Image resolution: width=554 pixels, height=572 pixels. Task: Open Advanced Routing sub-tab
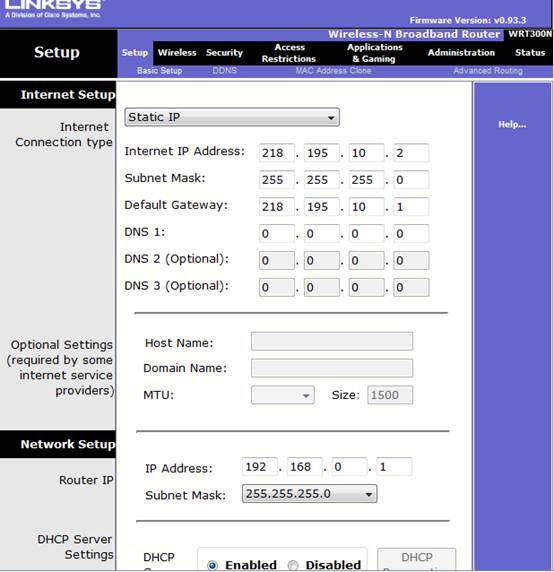click(x=488, y=70)
